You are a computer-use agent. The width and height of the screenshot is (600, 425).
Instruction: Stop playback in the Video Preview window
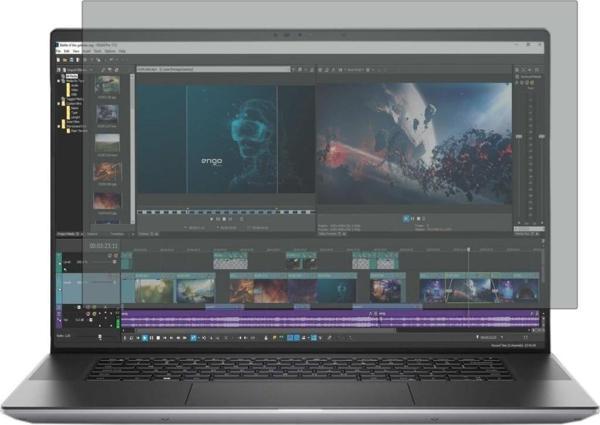pyautogui.click(x=418, y=219)
